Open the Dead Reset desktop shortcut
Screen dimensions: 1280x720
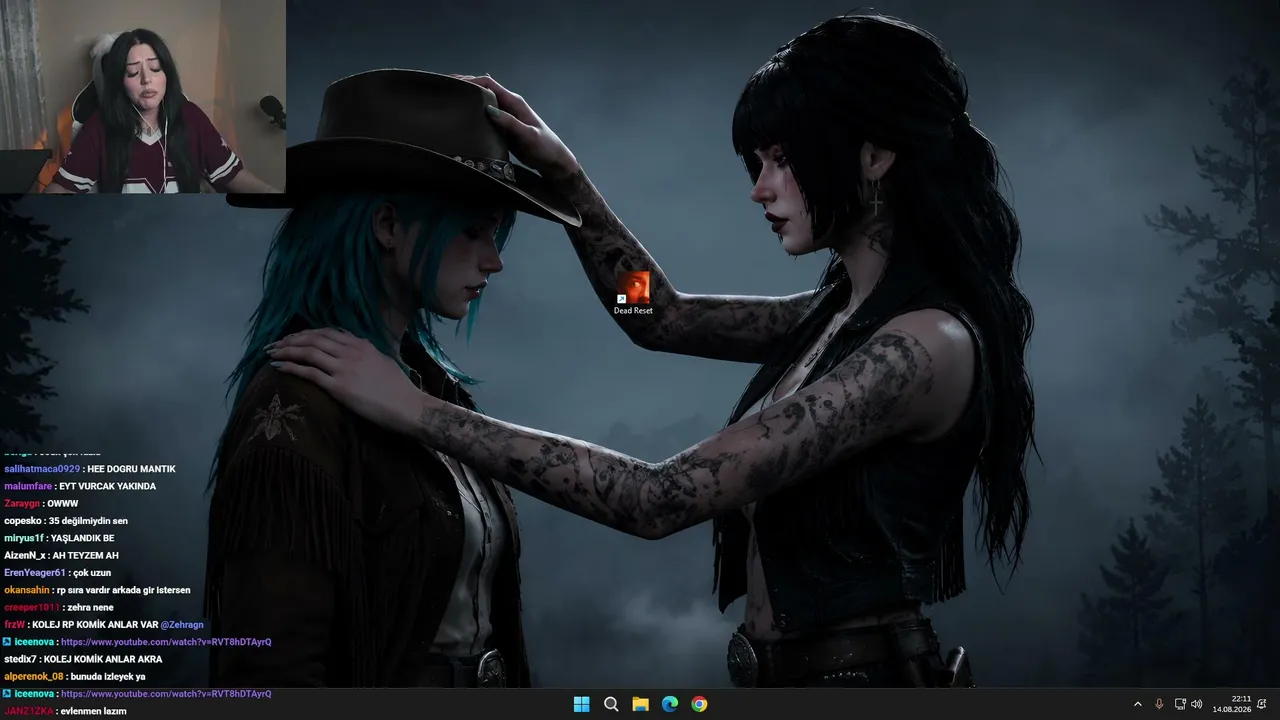(x=633, y=294)
